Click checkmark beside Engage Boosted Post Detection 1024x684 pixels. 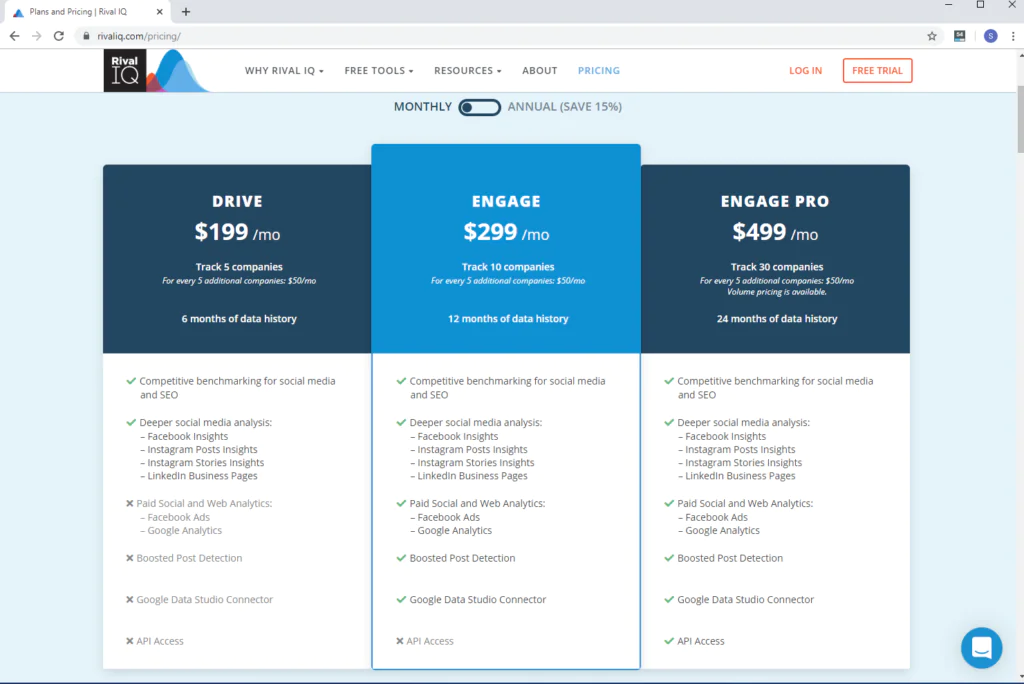401,558
